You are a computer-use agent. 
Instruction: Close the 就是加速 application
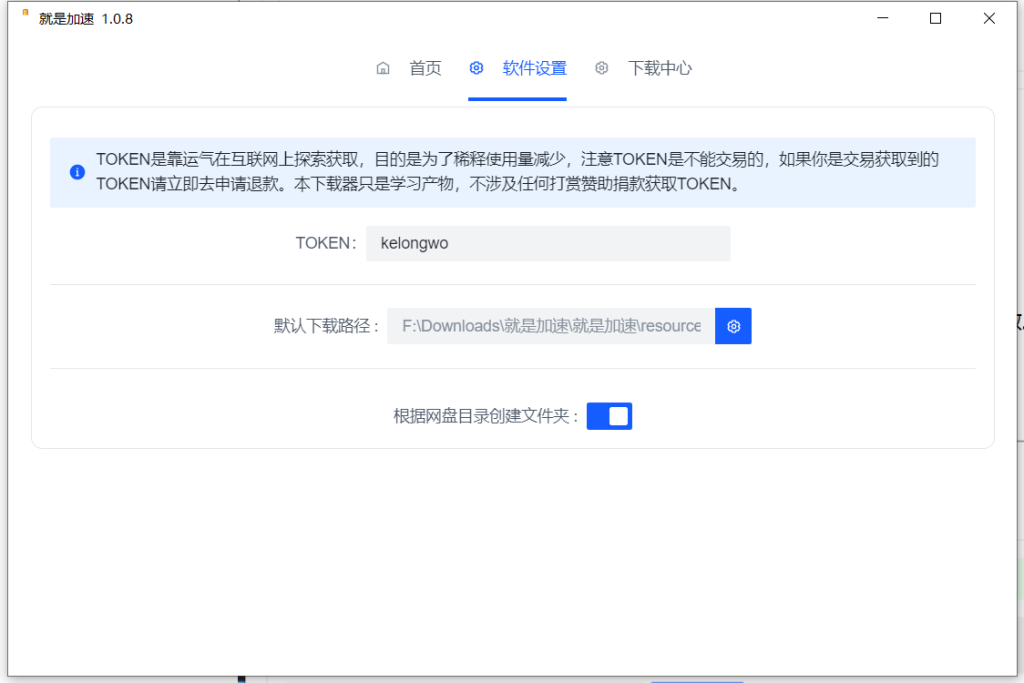(988, 17)
